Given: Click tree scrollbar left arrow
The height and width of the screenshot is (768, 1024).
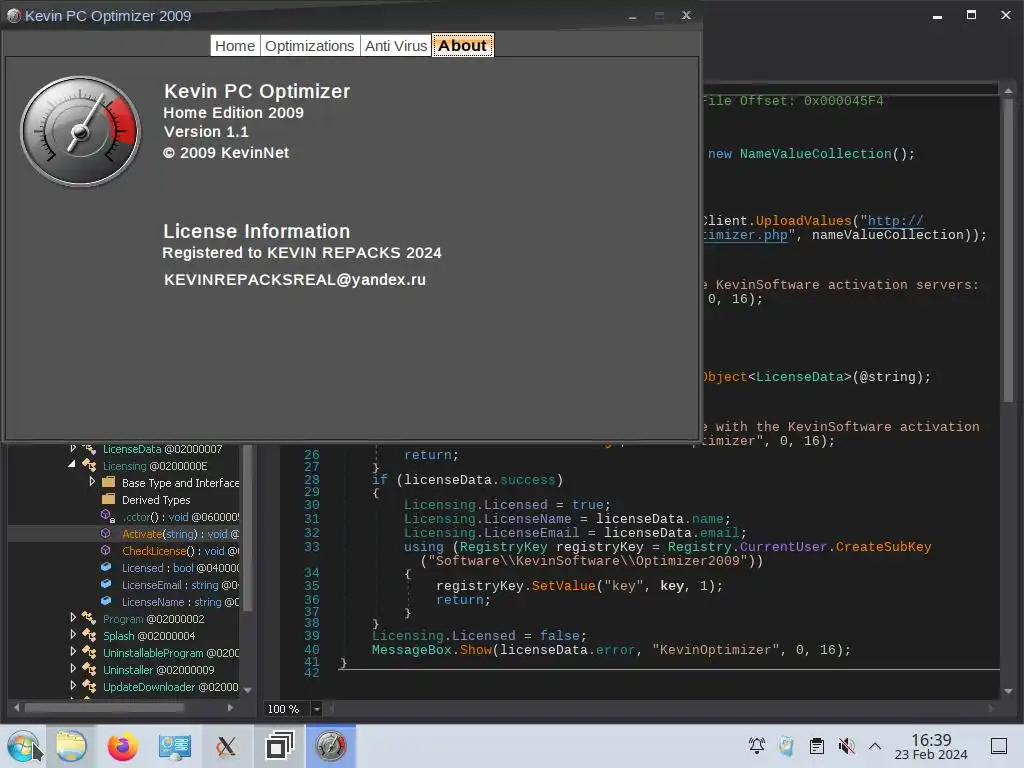Looking at the screenshot, I should (16, 707).
